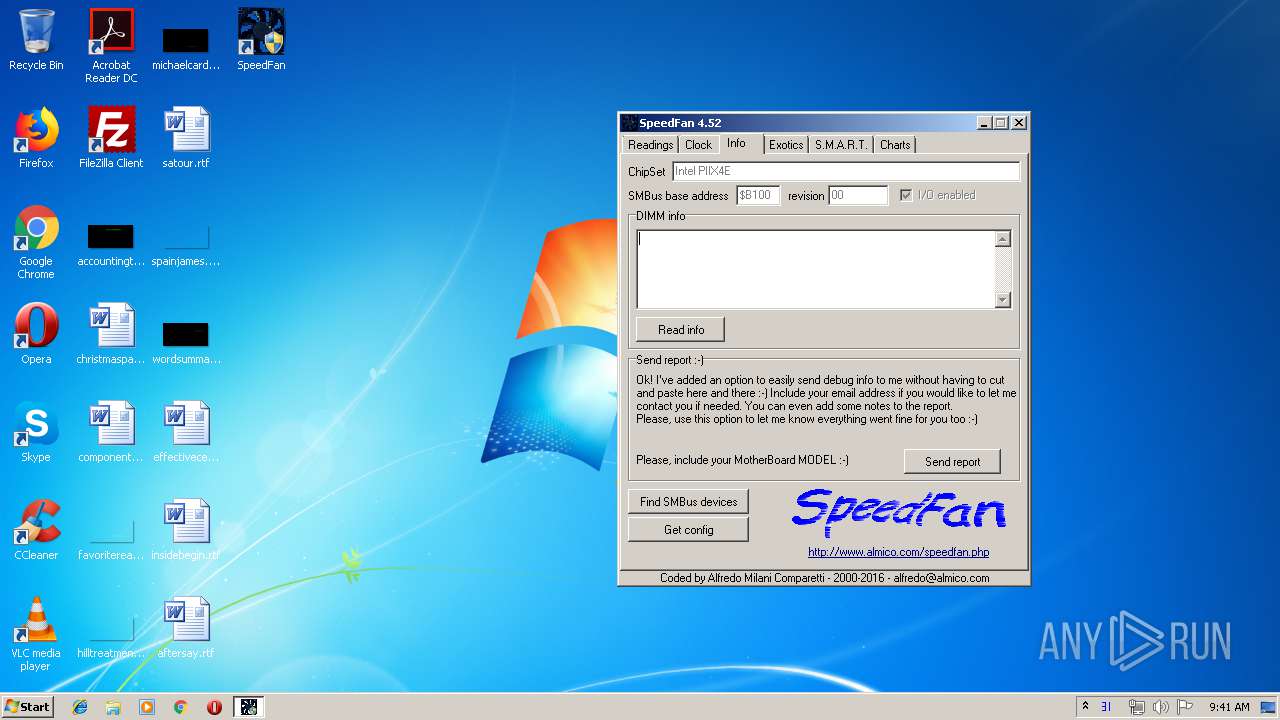This screenshot has height=720, width=1280.
Task: Switch to the Exotics tab
Action: tap(786, 145)
